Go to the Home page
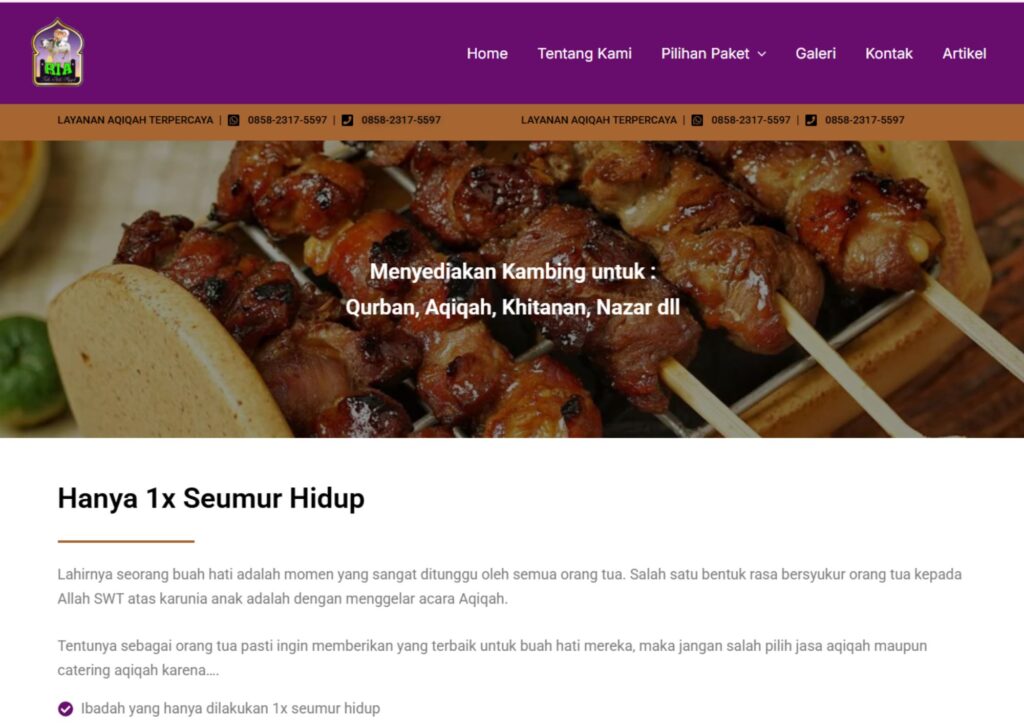 click(487, 54)
